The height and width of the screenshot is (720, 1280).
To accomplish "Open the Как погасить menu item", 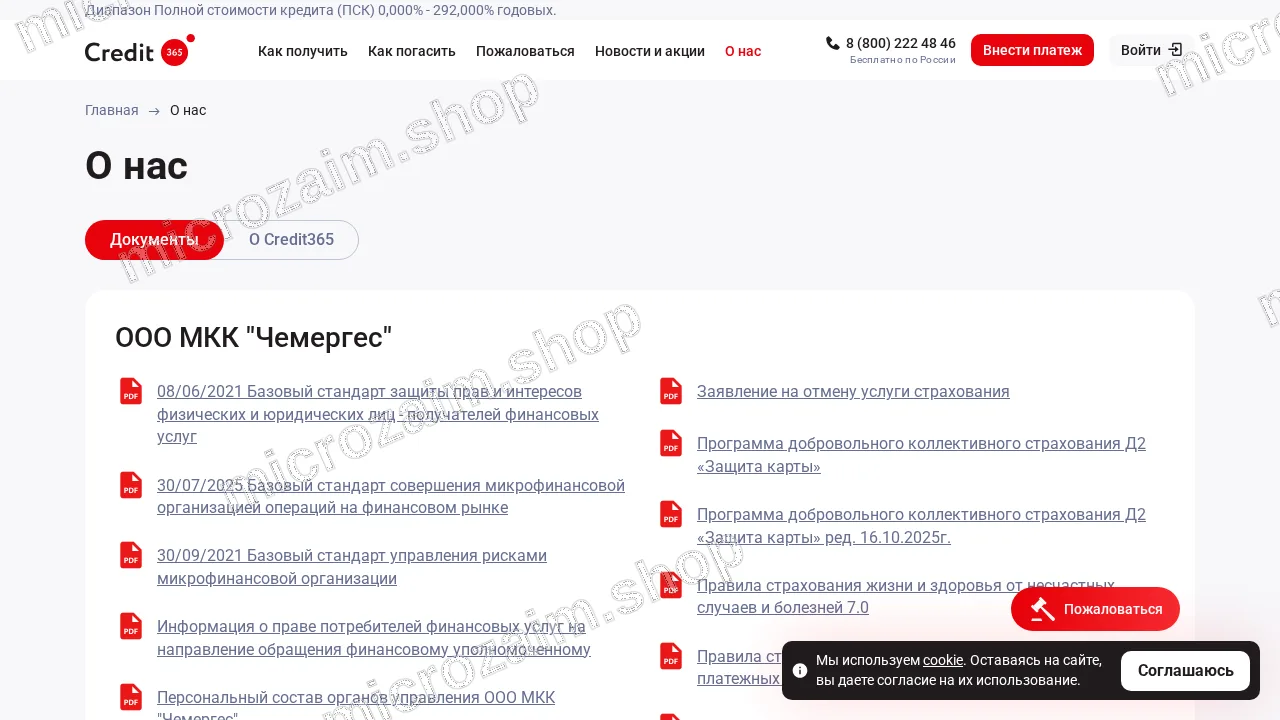I will (412, 51).
